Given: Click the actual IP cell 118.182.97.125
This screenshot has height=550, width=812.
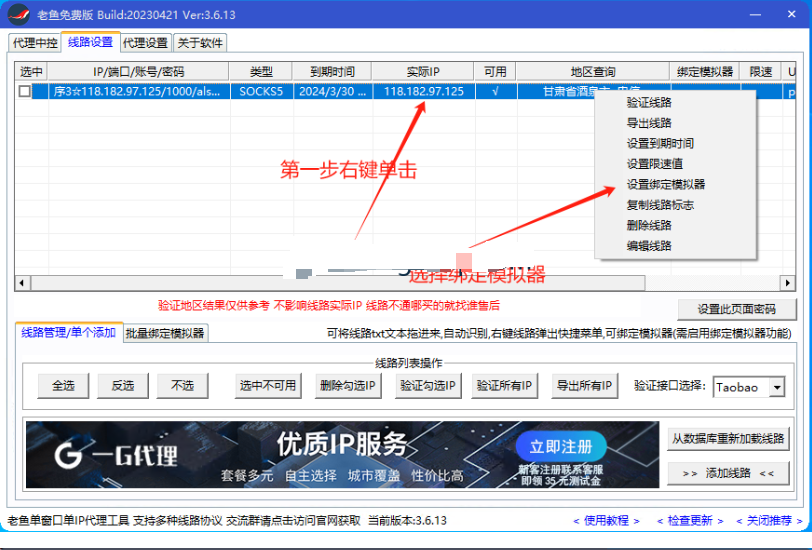Looking at the screenshot, I should pyautogui.click(x=424, y=92).
